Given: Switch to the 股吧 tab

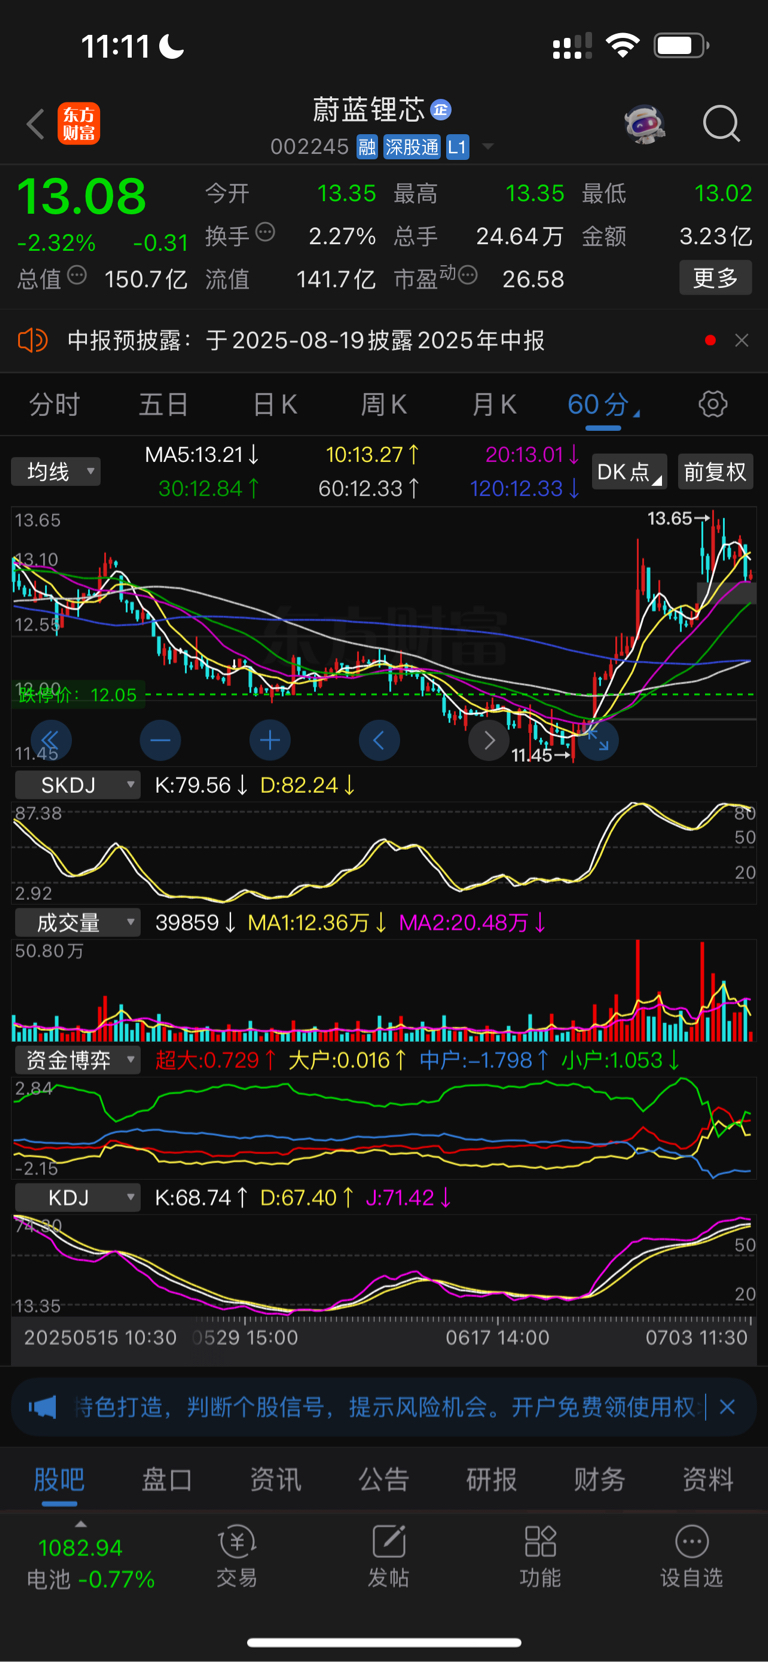Looking at the screenshot, I should click(59, 1479).
